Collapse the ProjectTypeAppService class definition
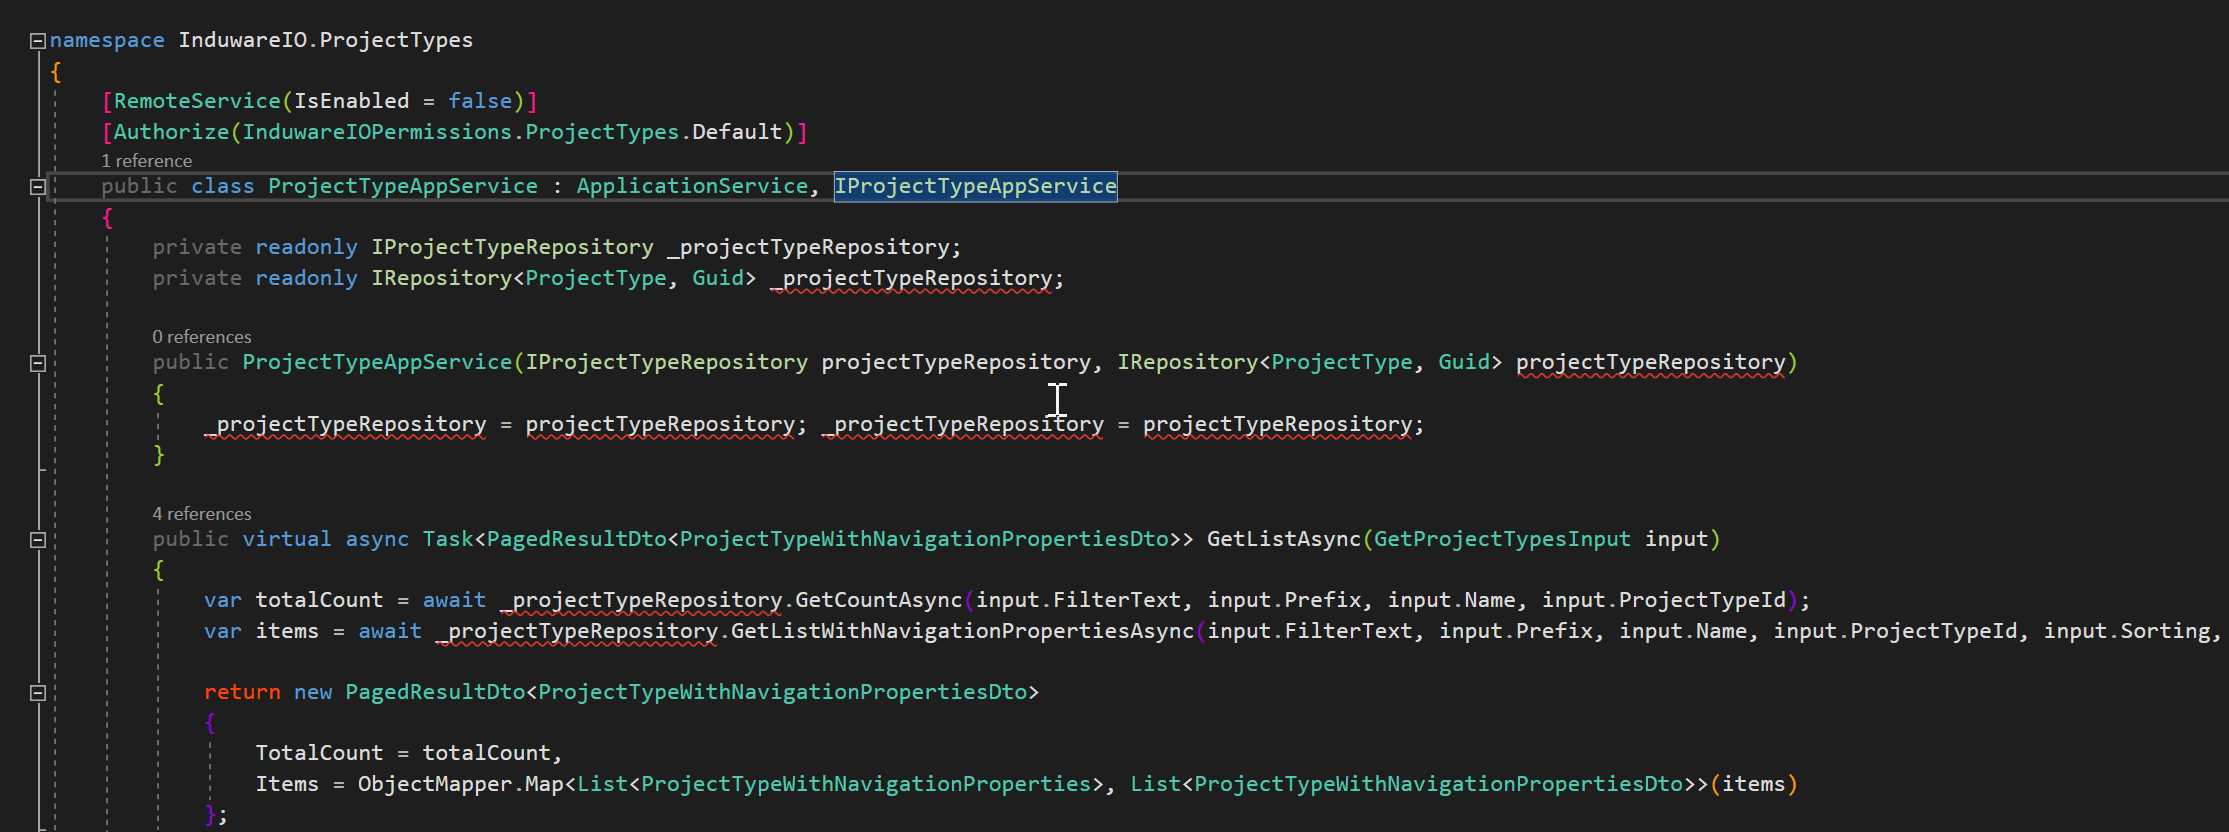 (38, 187)
